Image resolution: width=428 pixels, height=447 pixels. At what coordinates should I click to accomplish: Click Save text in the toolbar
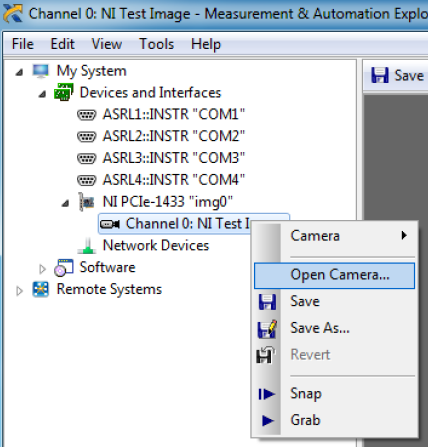click(409, 75)
